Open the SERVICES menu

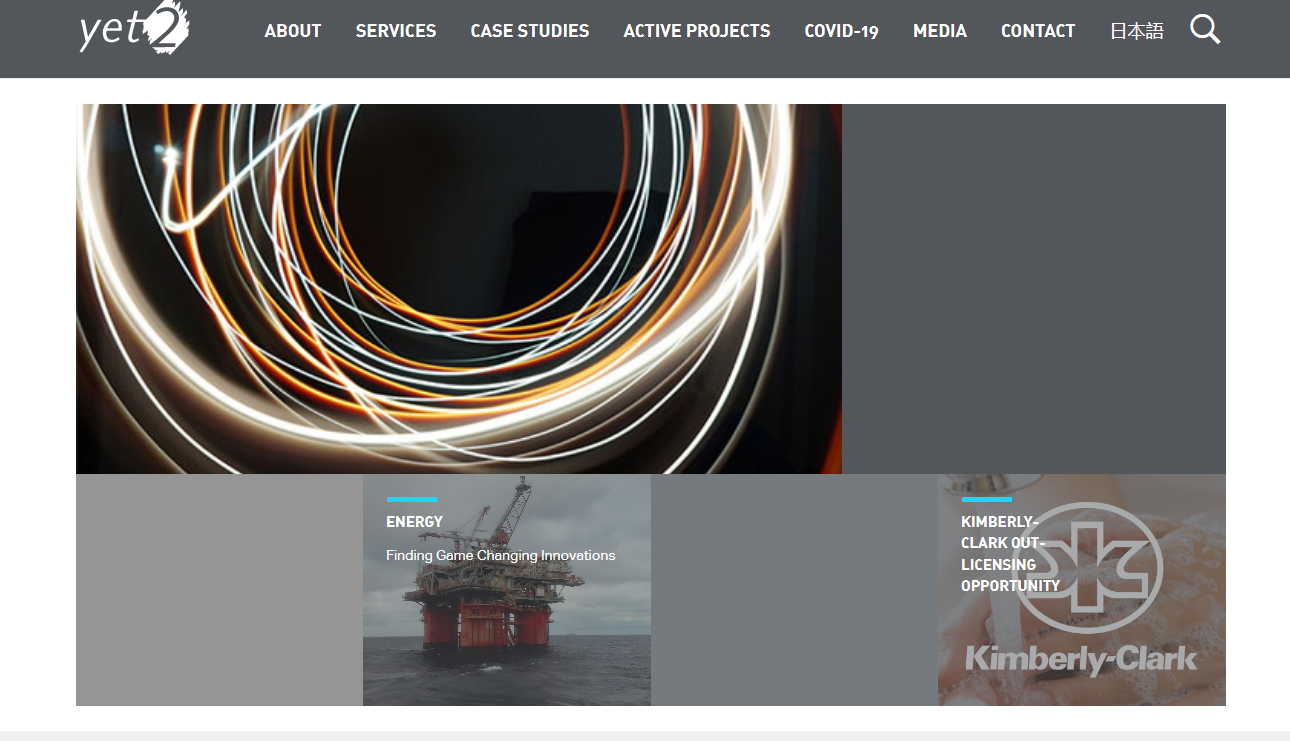[x=396, y=31]
